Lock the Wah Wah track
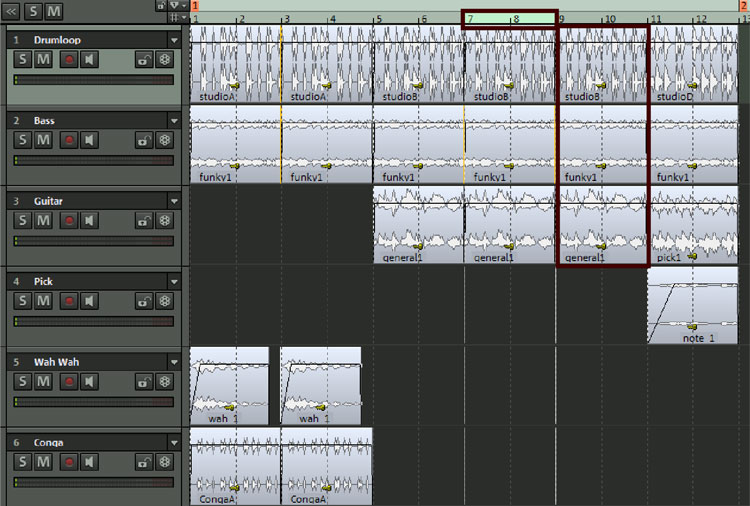750x506 pixels. point(144,382)
